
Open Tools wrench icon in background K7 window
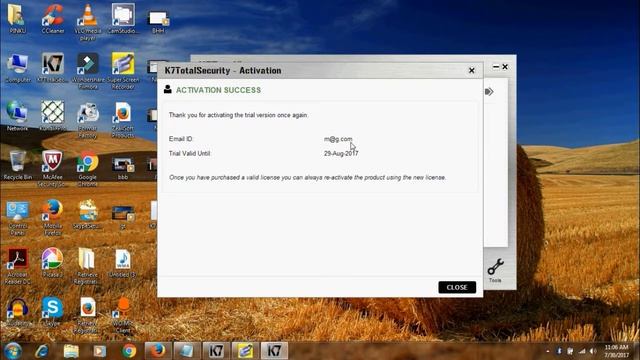495,270
